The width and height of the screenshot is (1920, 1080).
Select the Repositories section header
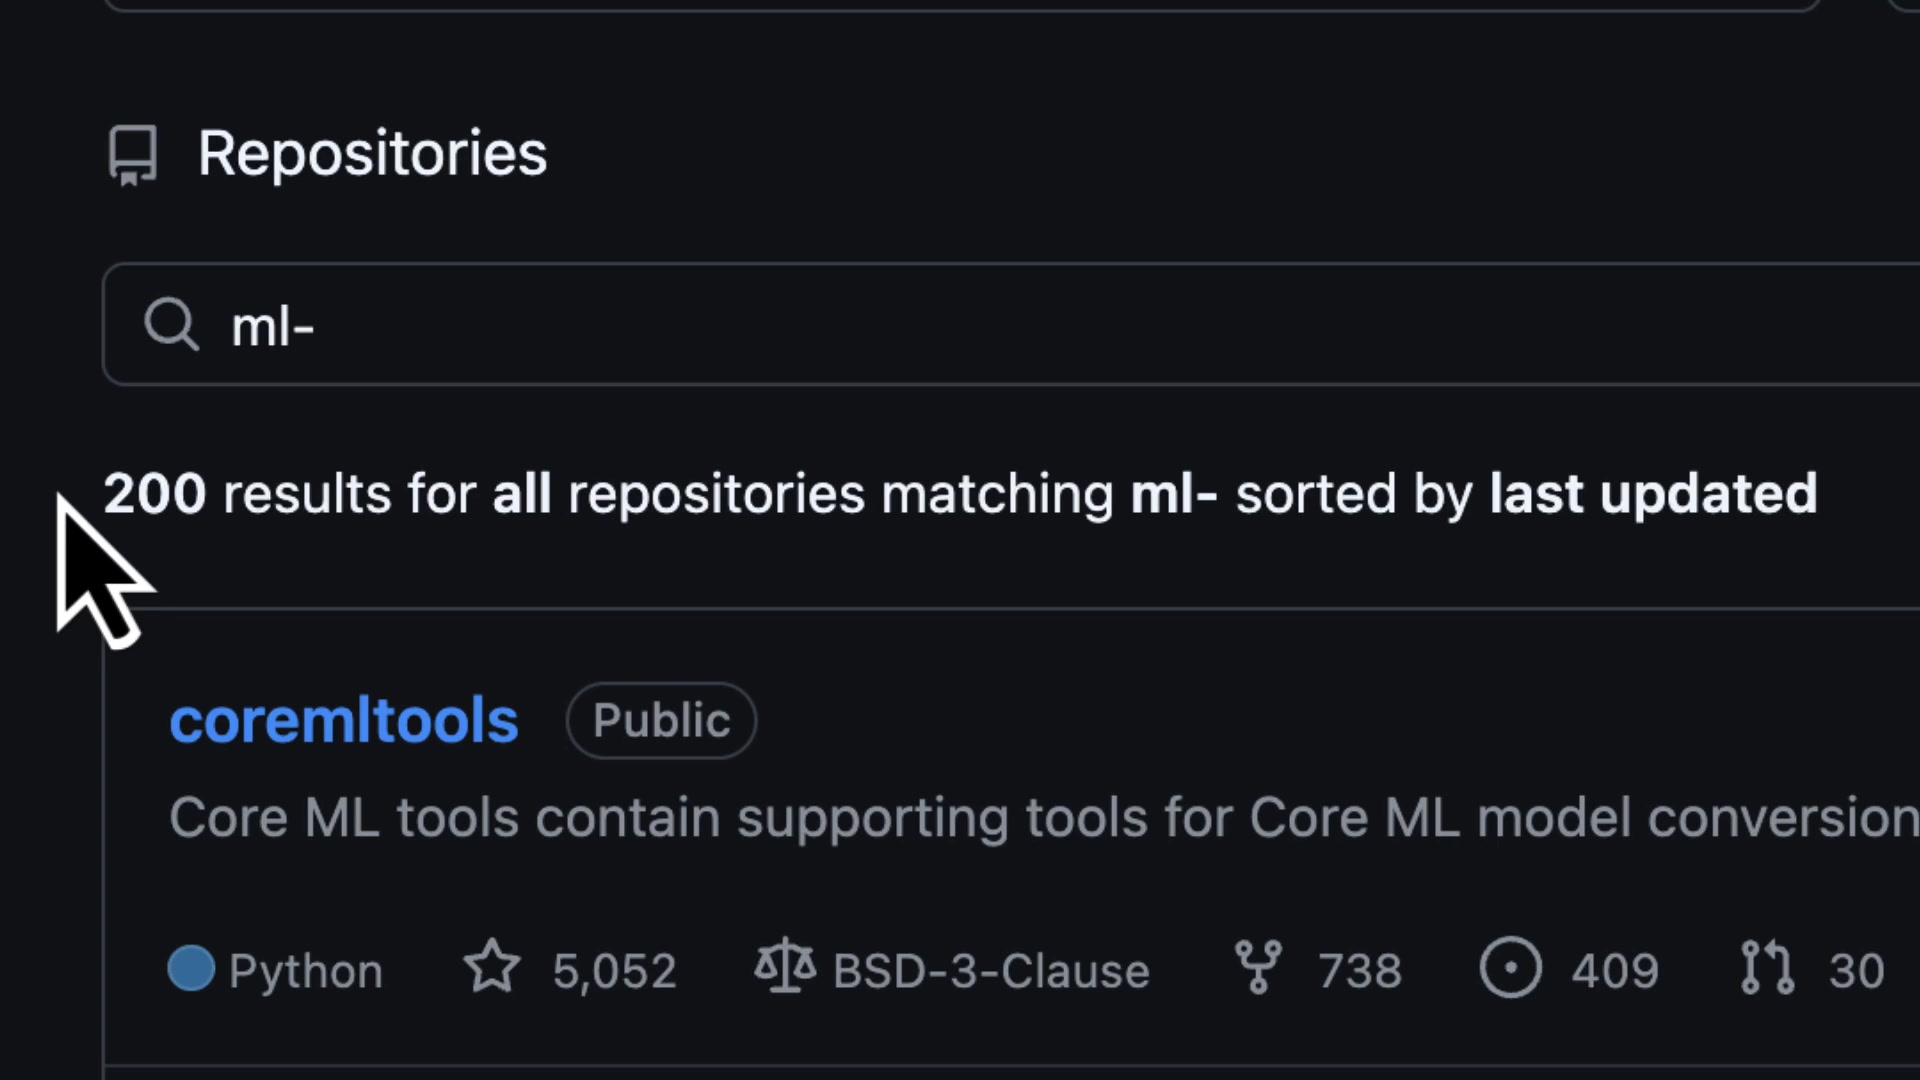click(x=372, y=152)
